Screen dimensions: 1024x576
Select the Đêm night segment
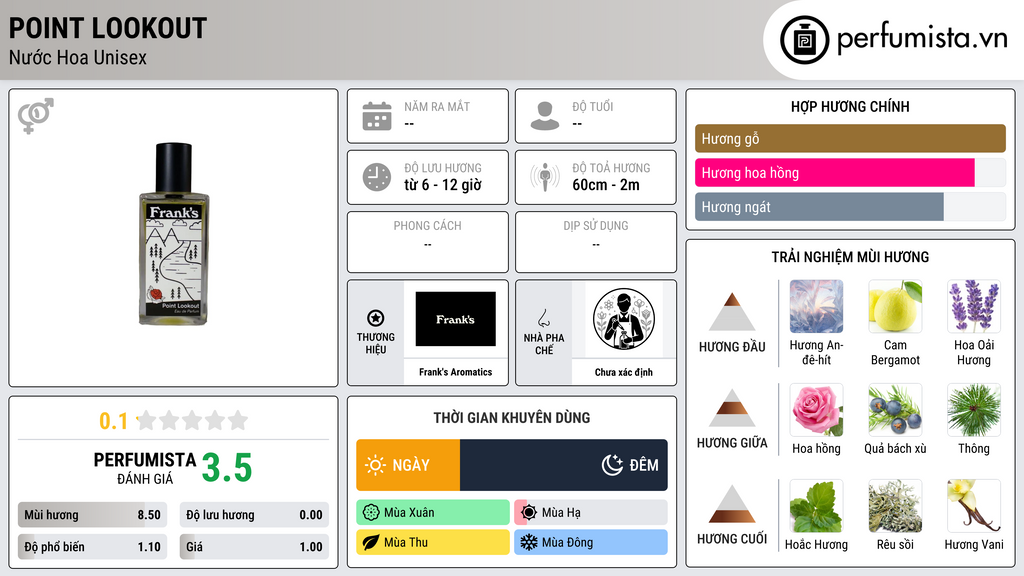tap(564, 465)
